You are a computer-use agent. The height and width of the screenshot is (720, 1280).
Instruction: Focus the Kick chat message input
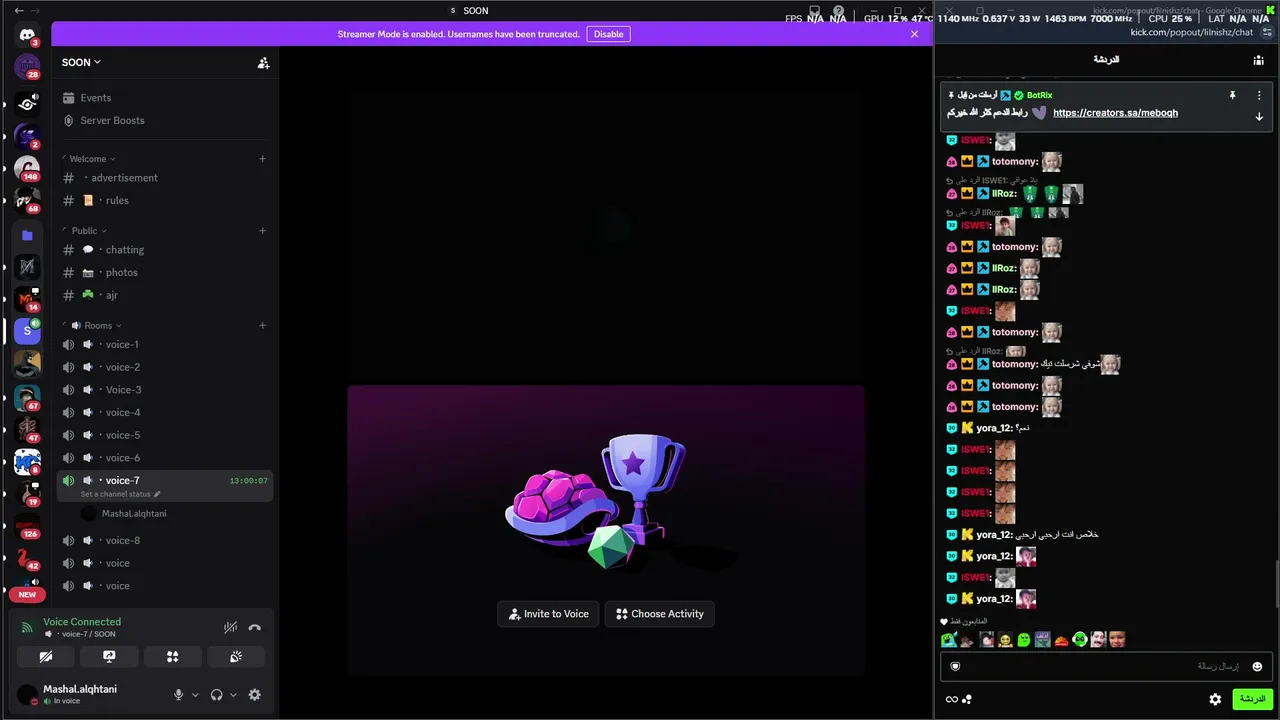1105,666
